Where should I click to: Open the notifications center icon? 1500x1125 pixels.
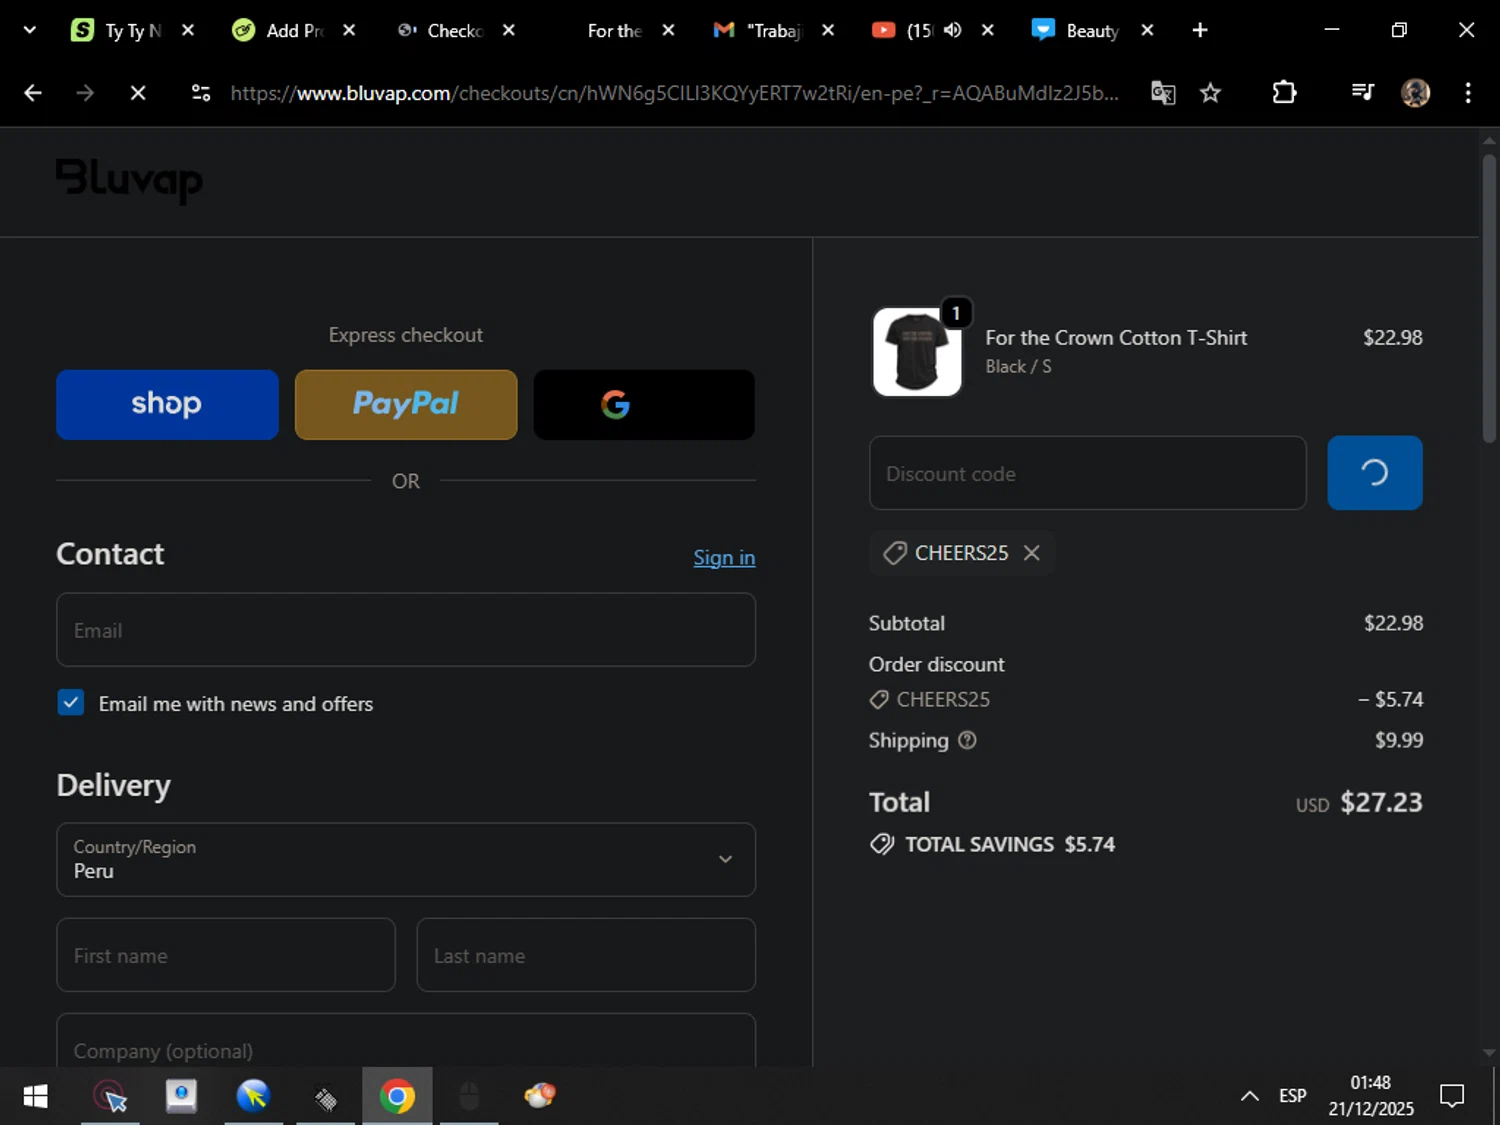pos(1451,1097)
